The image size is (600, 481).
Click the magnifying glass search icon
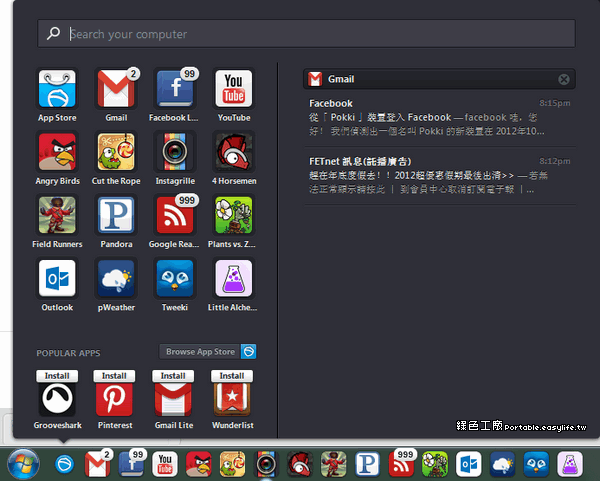(x=54, y=33)
